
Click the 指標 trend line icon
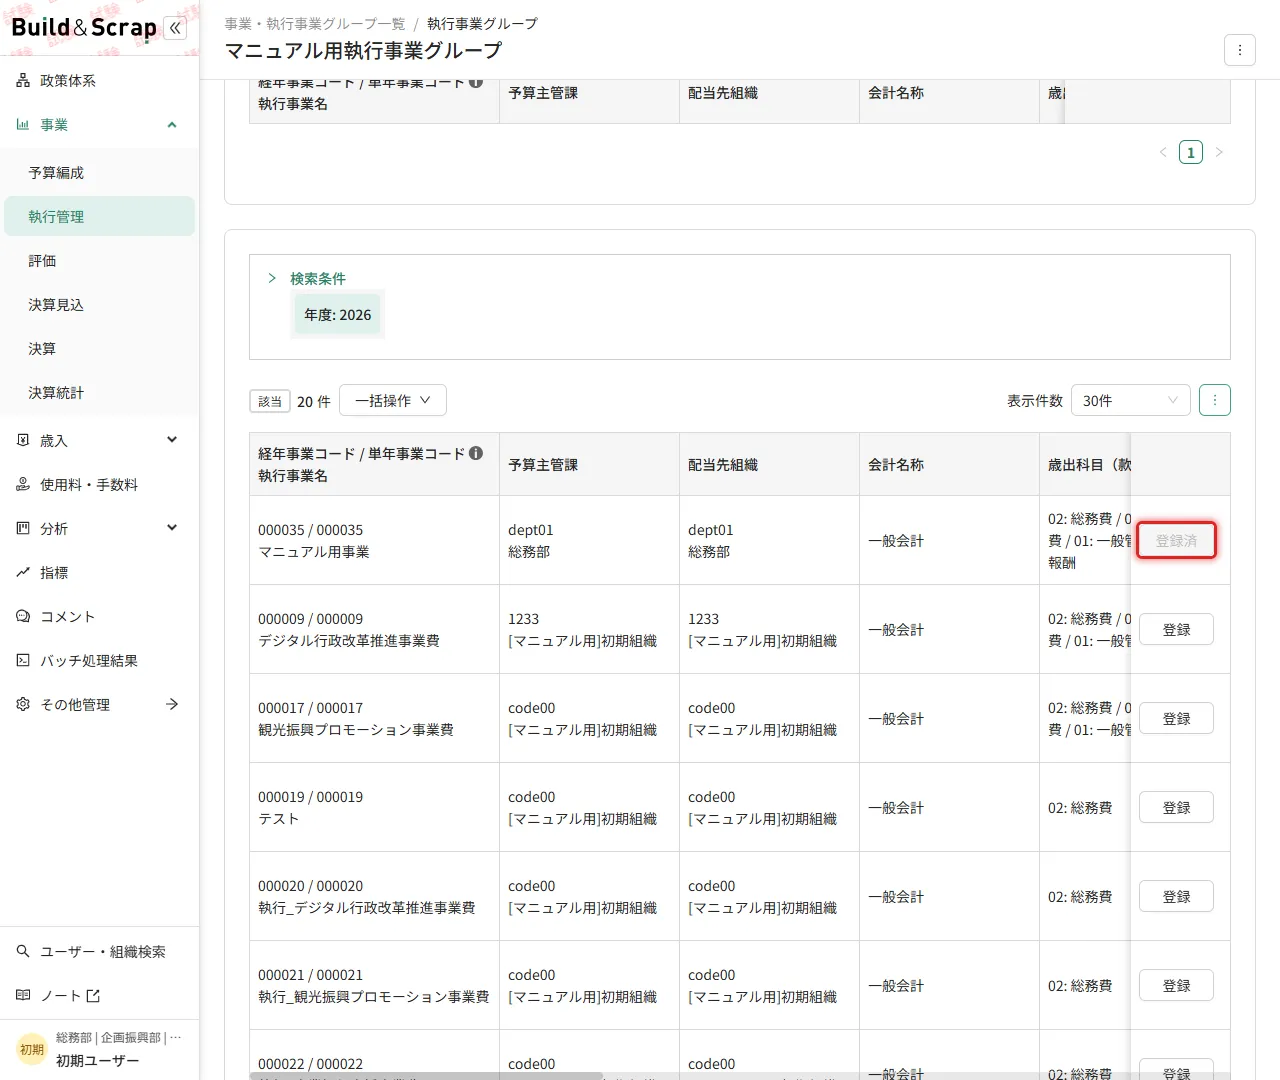coord(23,573)
